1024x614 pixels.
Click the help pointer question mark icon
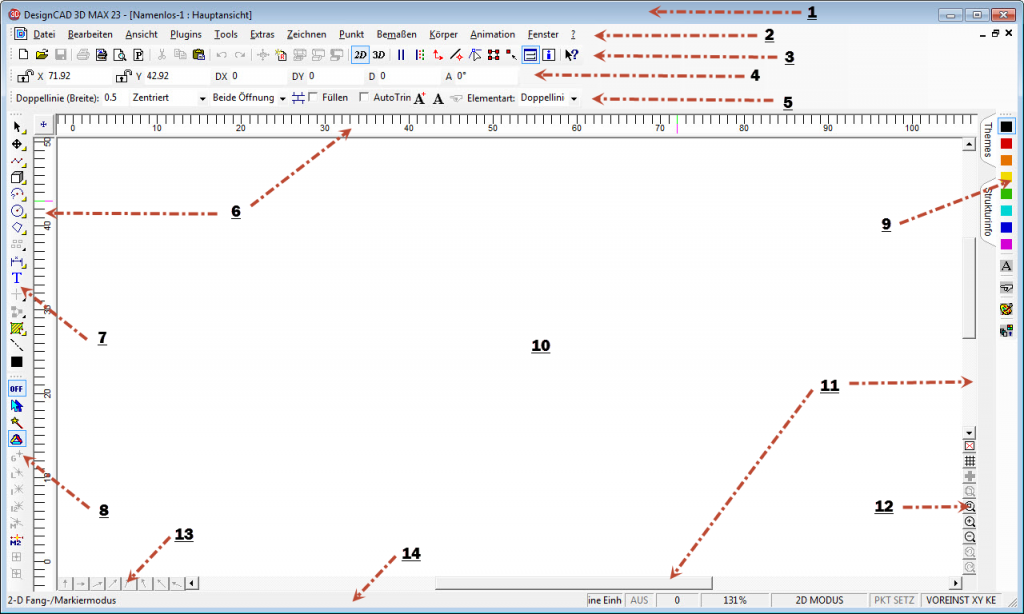click(x=571, y=55)
